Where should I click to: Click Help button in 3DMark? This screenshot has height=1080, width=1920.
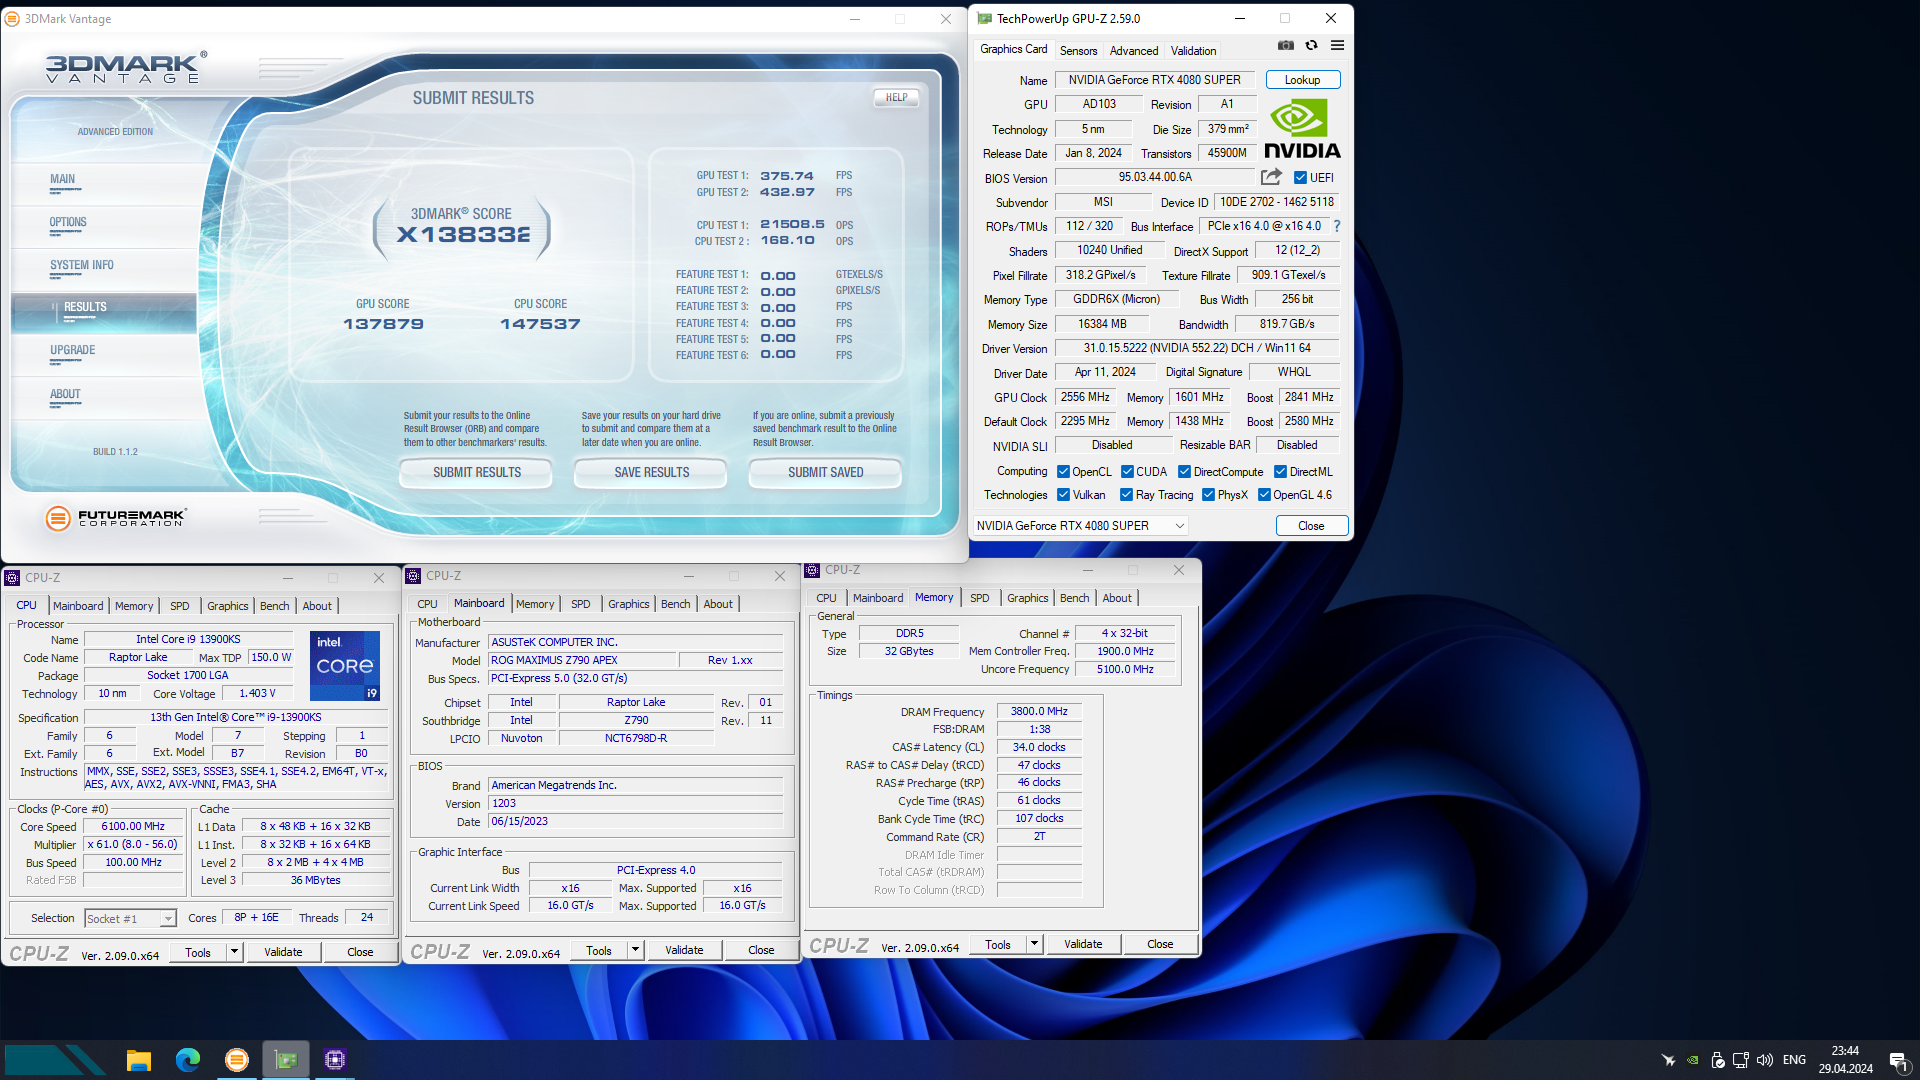pyautogui.click(x=897, y=98)
